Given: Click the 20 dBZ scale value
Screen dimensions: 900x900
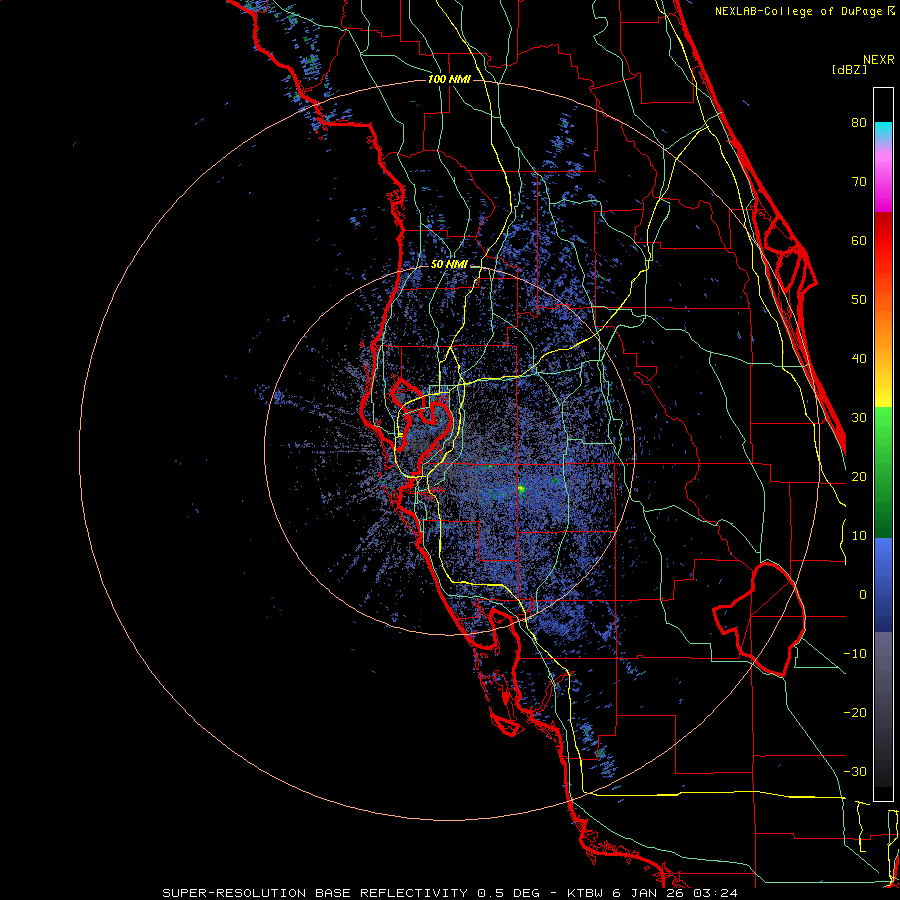Looking at the screenshot, I should [859, 476].
